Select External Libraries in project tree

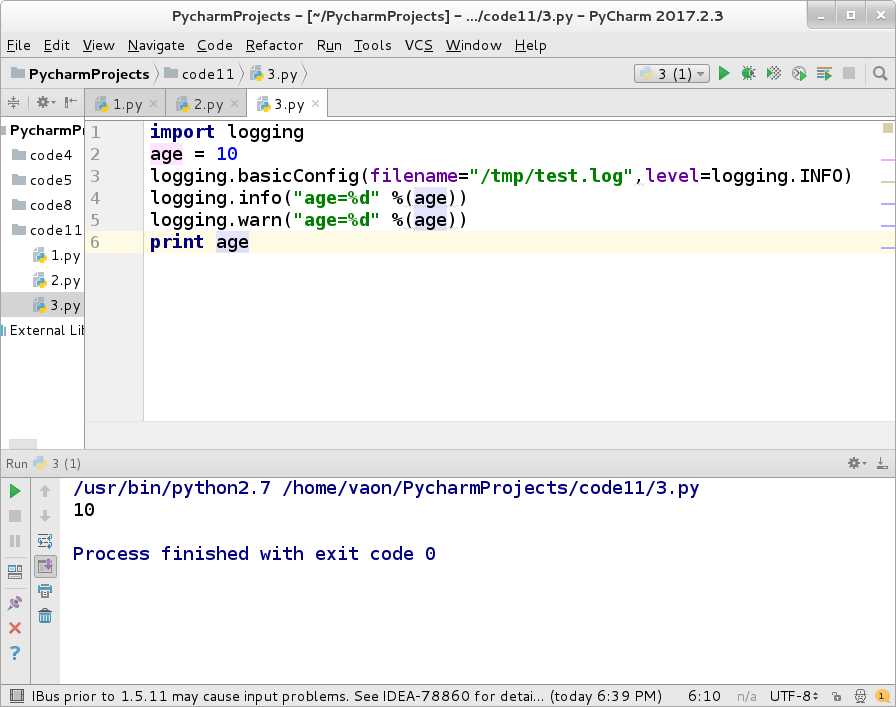(42, 330)
